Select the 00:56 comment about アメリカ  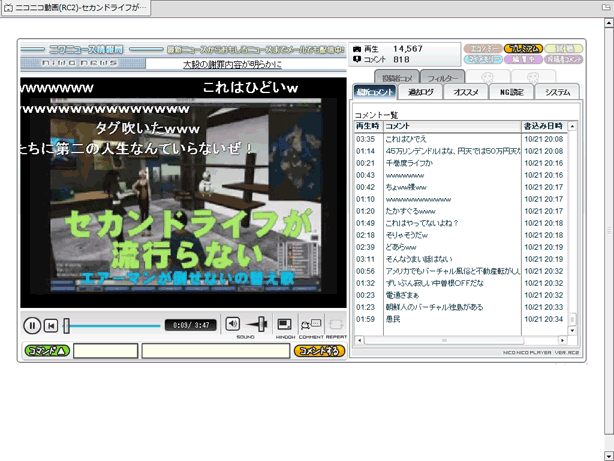click(460, 271)
